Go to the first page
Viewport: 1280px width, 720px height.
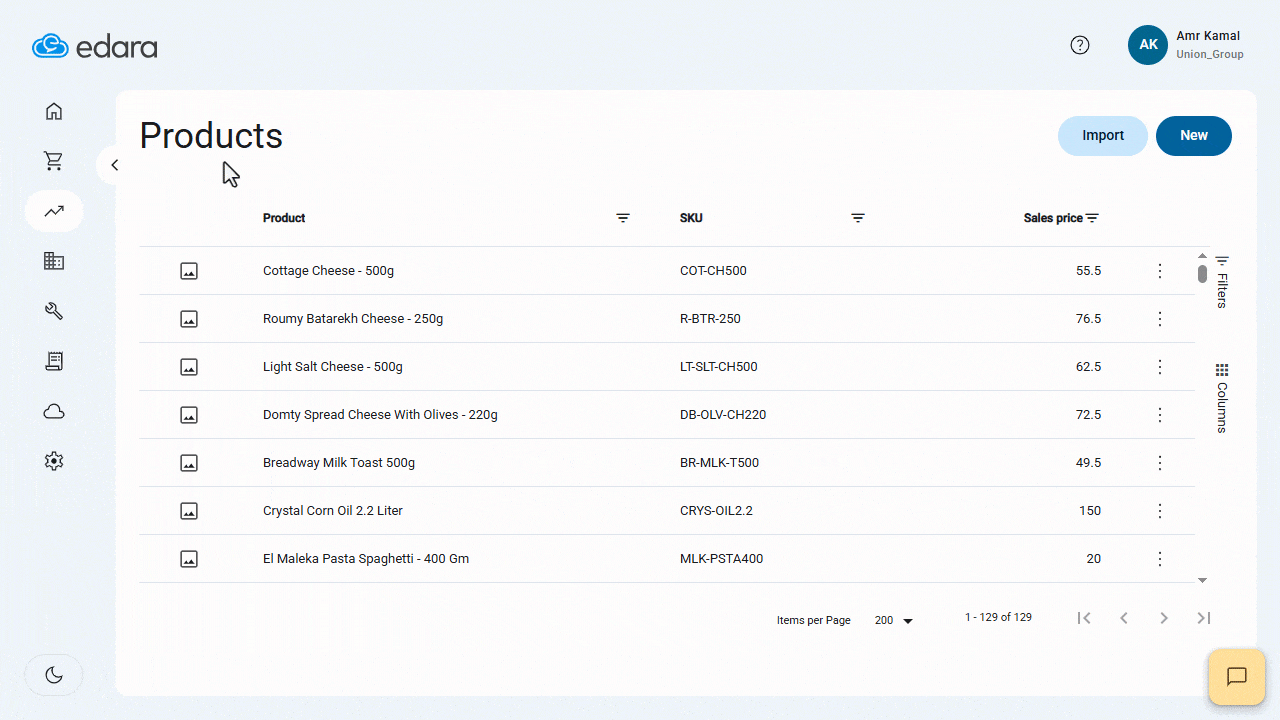coord(1084,618)
